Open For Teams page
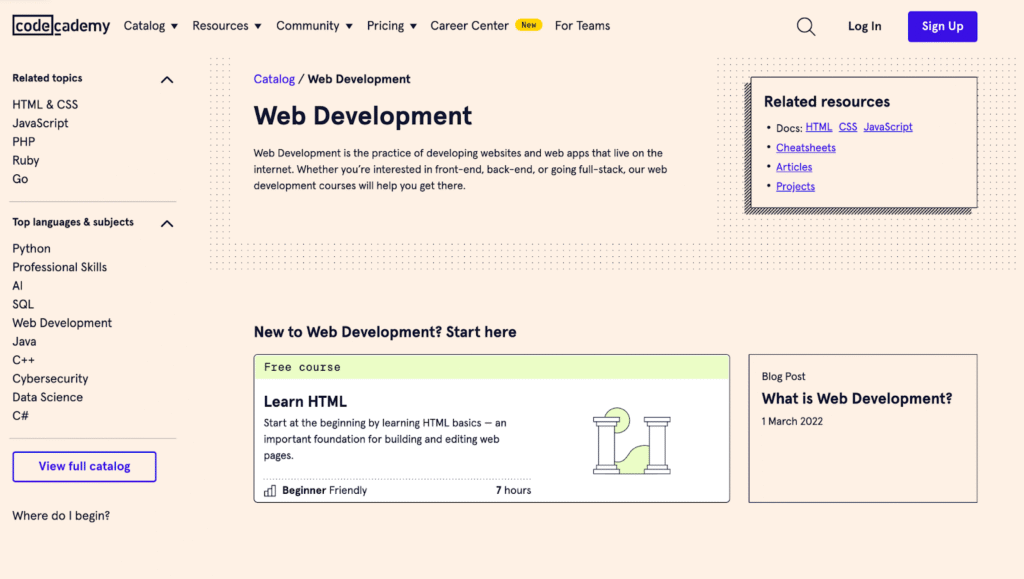The height and width of the screenshot is (579, 1024). coord(583,26)
